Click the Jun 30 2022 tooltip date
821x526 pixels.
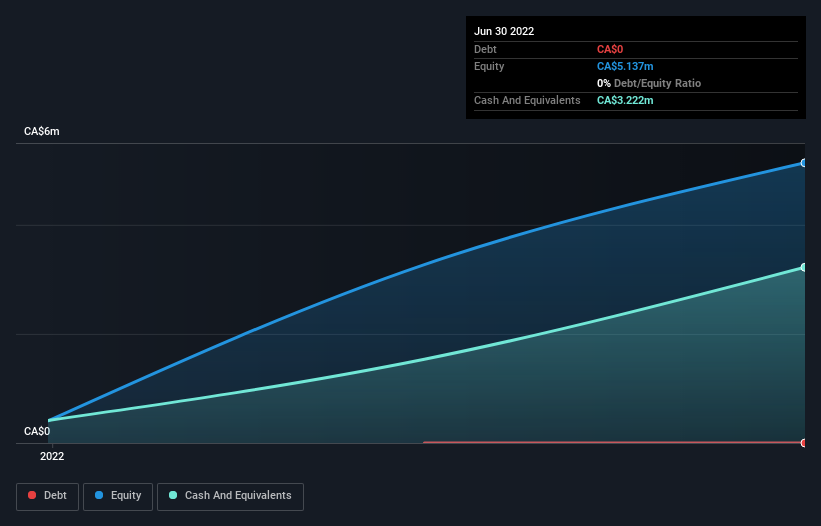[x=504, y=31]
